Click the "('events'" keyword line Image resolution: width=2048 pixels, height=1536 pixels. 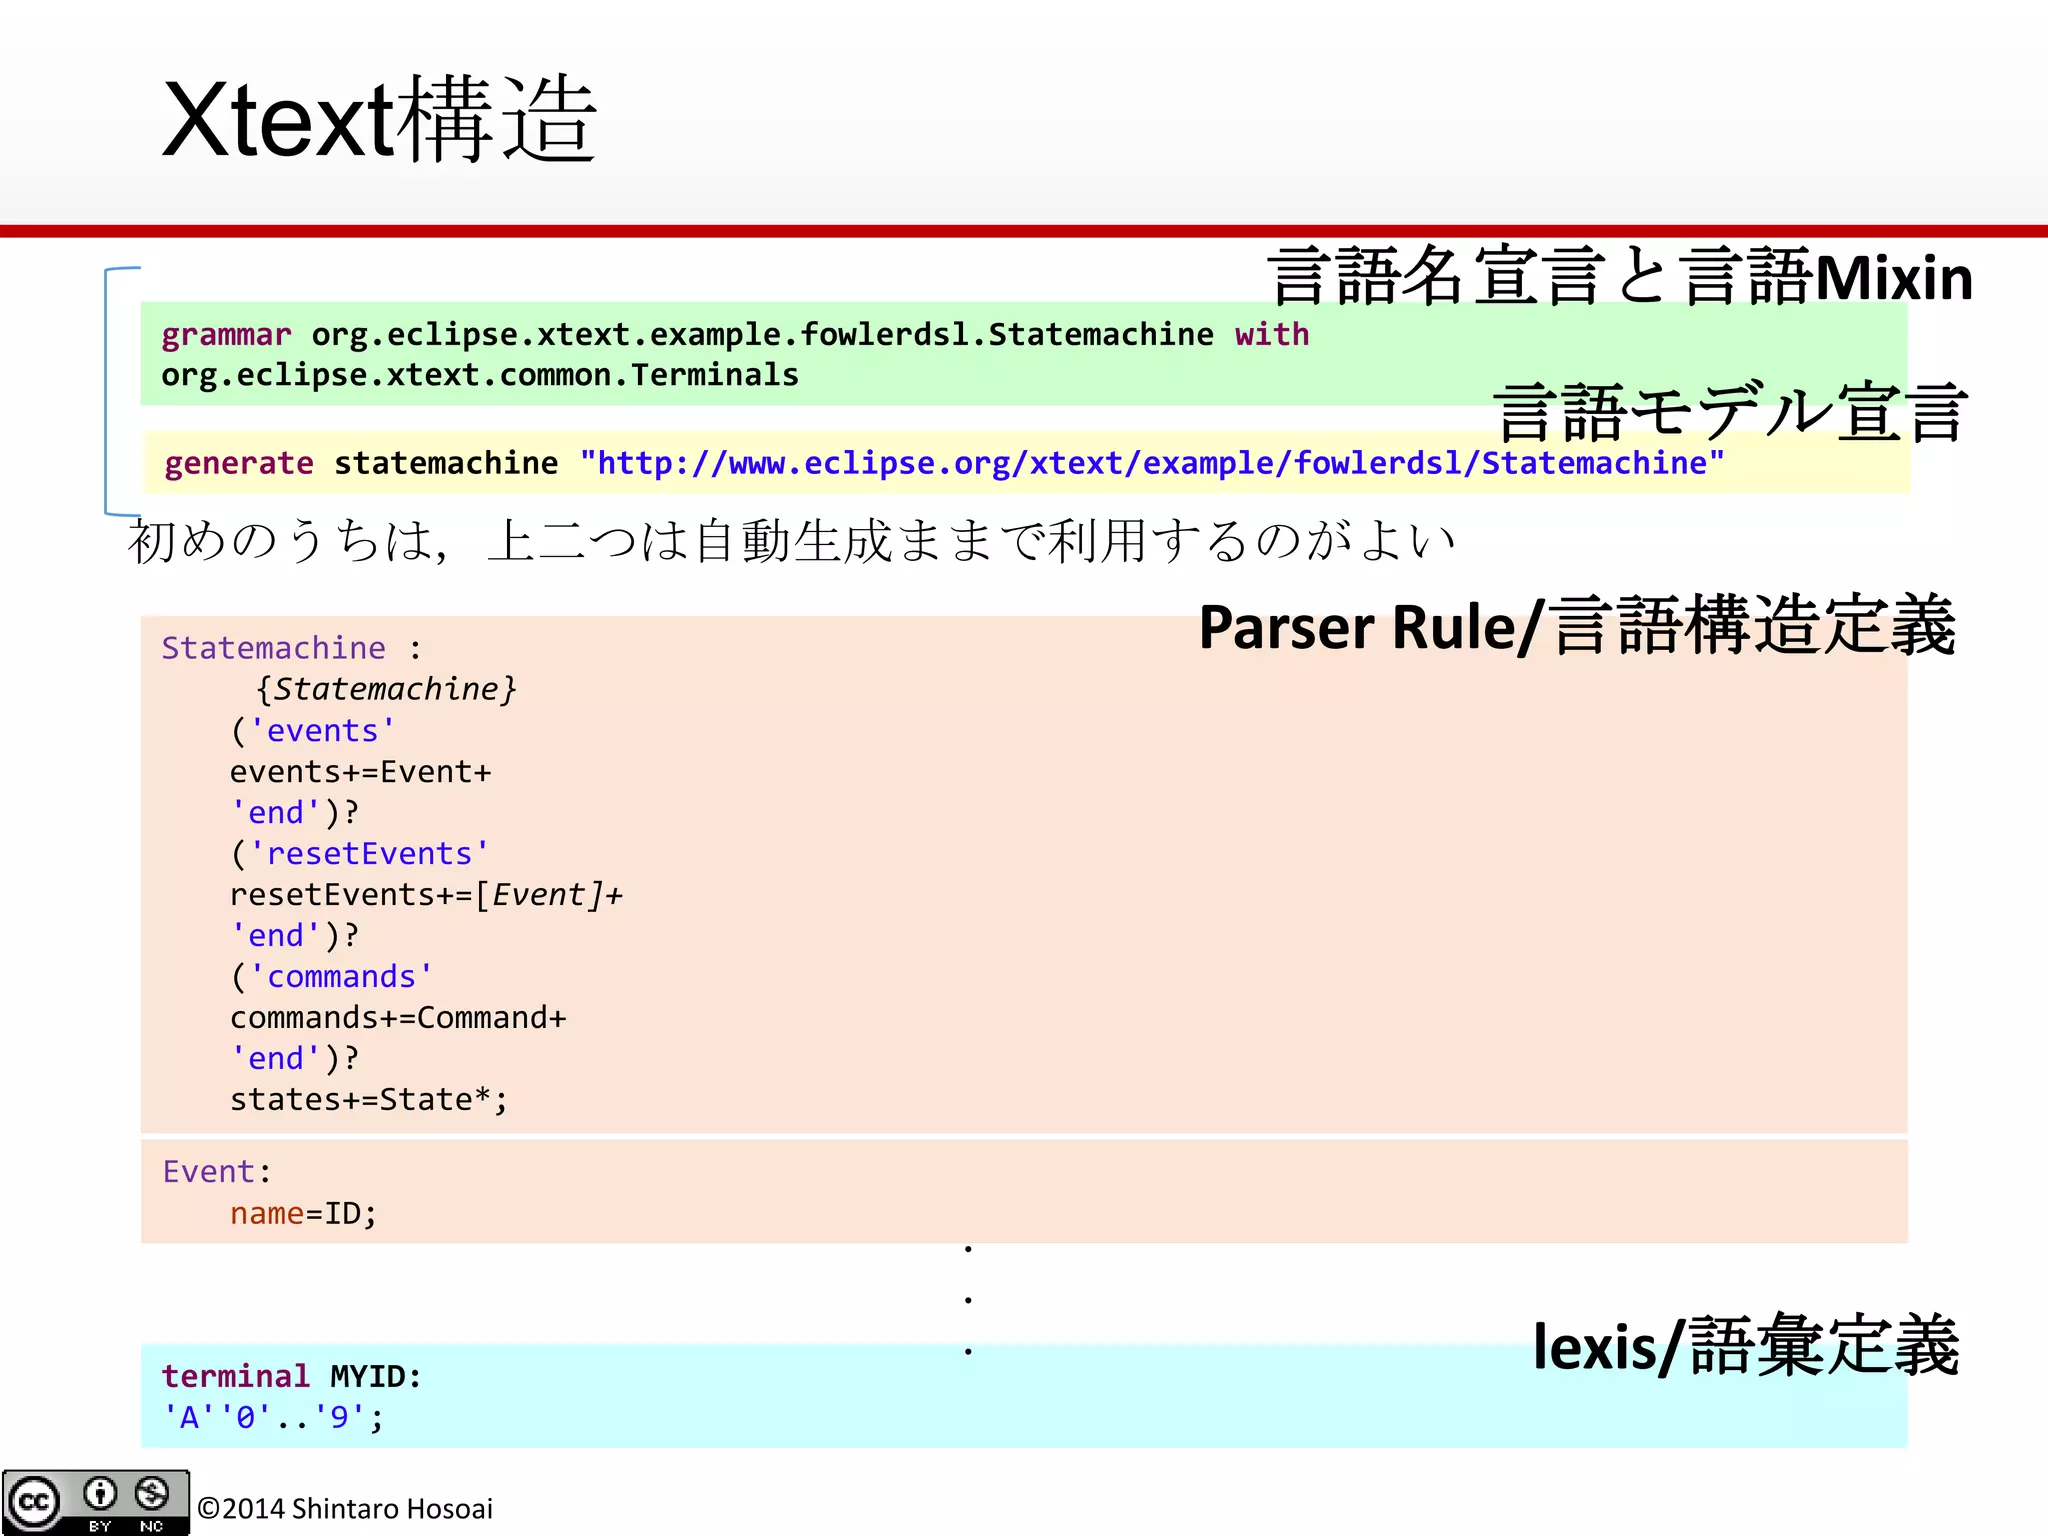click(313, 731)
